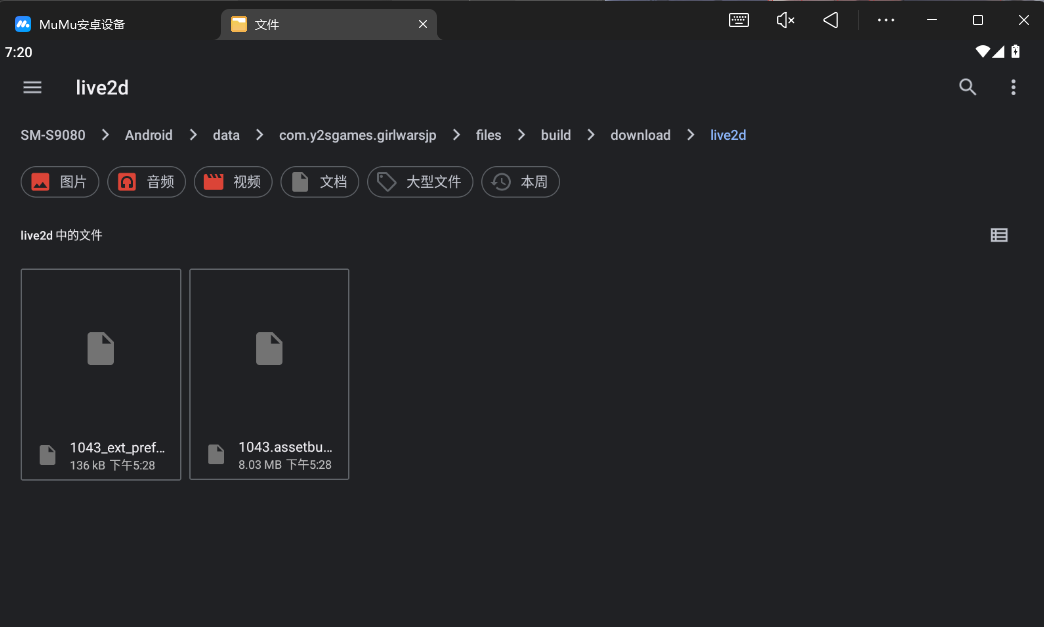Filter by 文档 documents chip
Screen dimensions: 1044x627
tap(320, 182)
